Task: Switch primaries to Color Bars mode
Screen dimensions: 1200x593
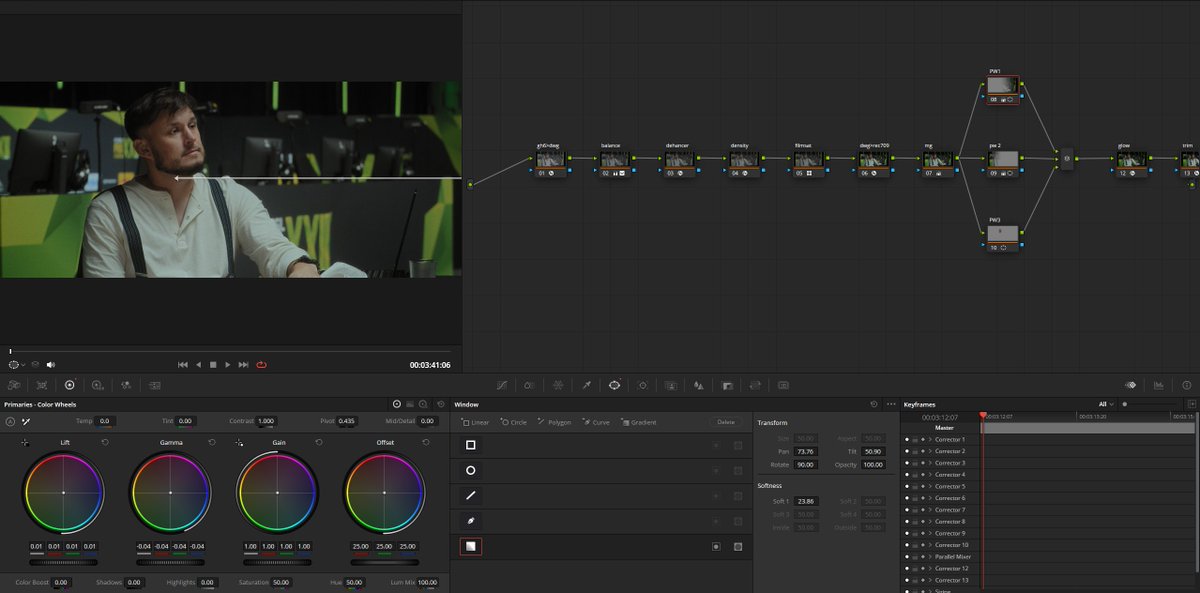Action: 410,404
